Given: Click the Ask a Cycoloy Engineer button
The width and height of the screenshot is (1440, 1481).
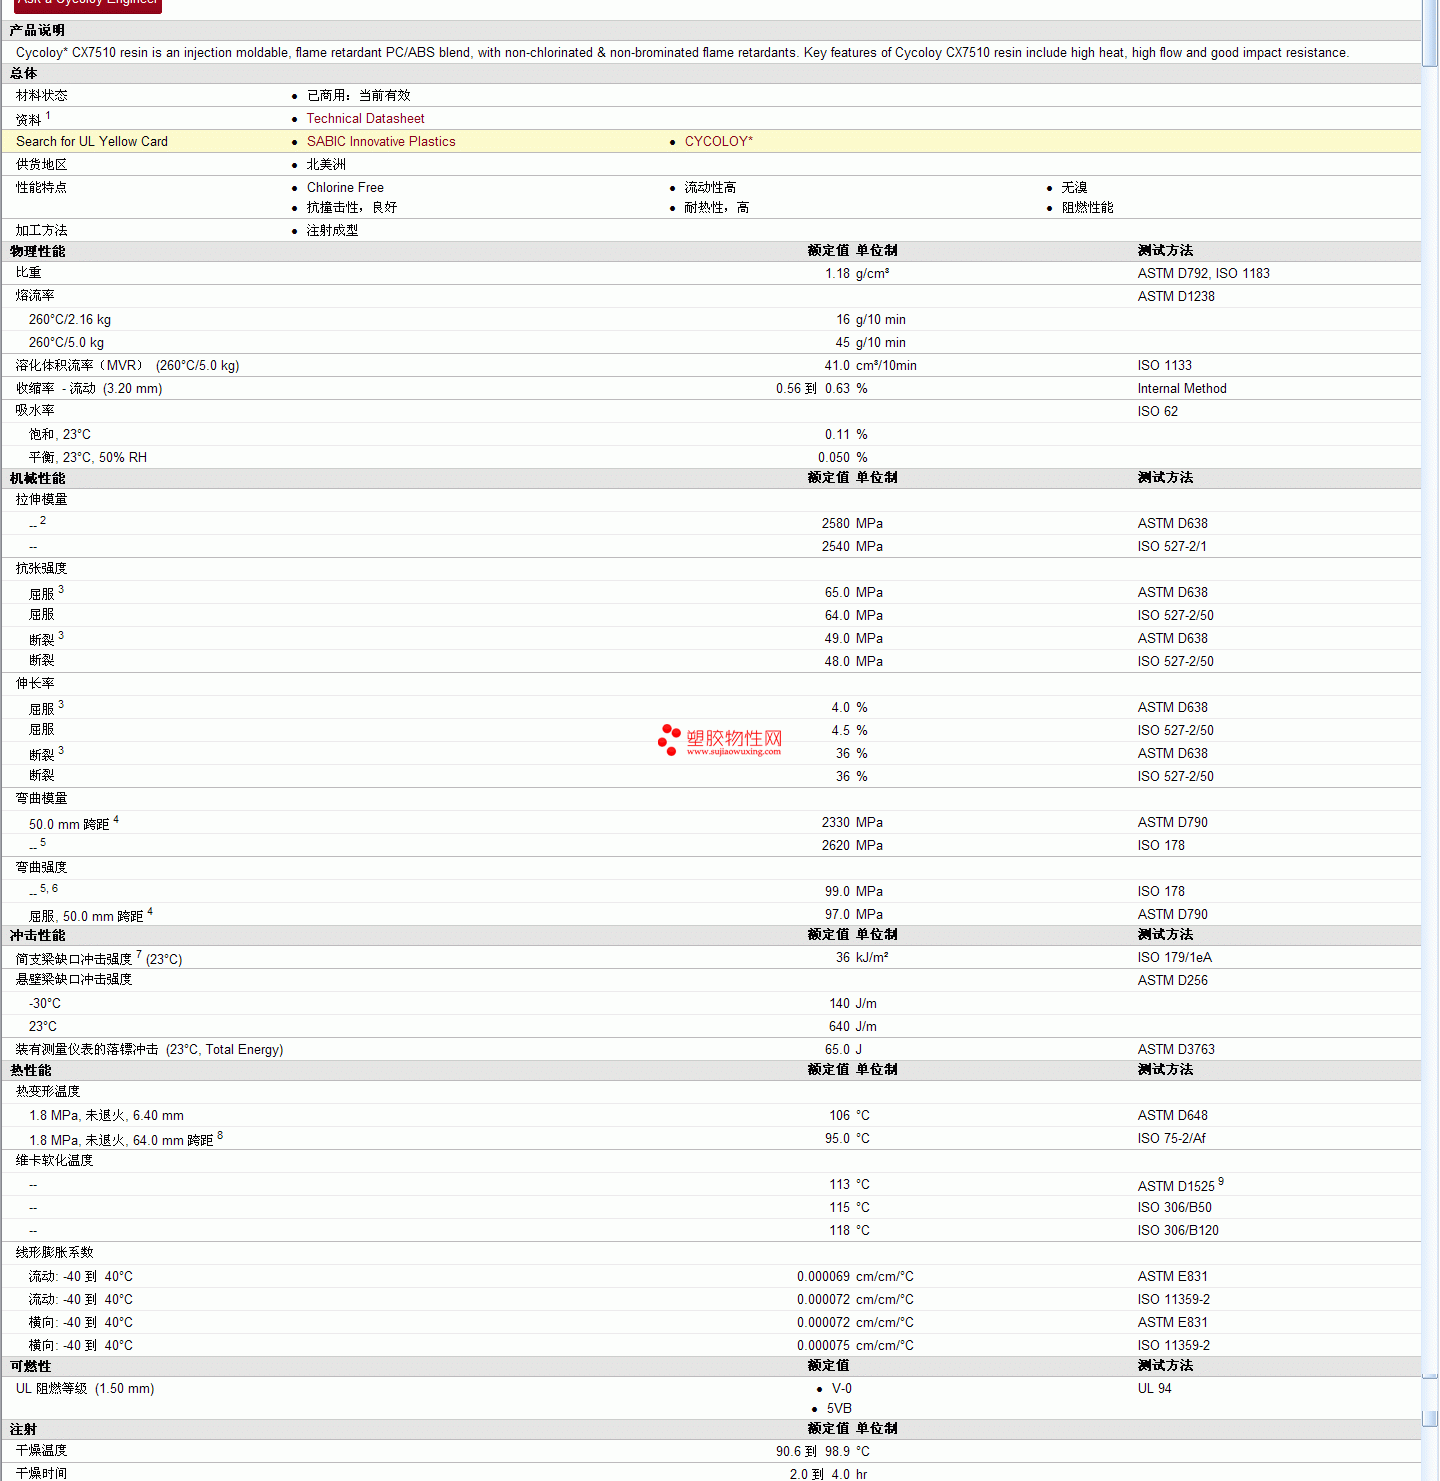Looking at the screenshot, I should tap(88, 4).
